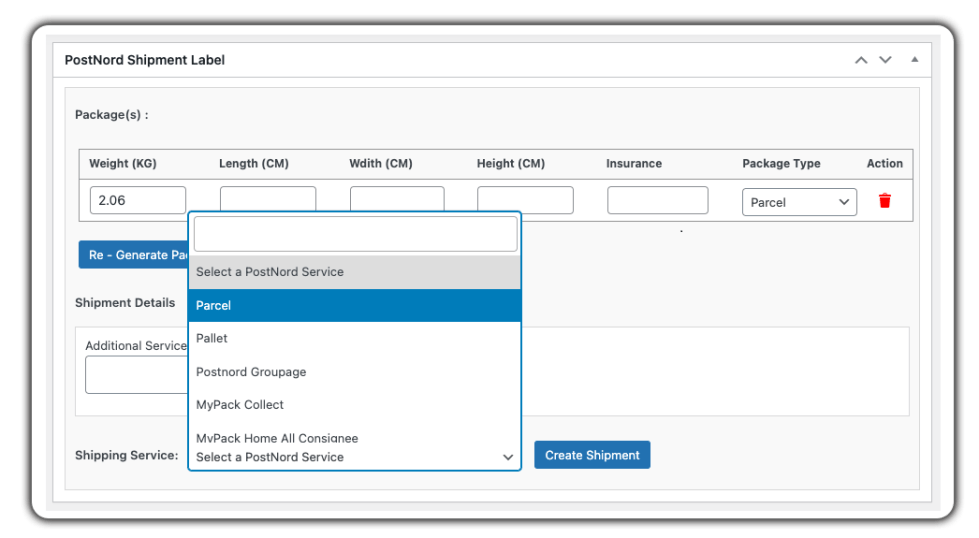Click the Package(s) : label
The image size is (979, 538).
[112, 115]
